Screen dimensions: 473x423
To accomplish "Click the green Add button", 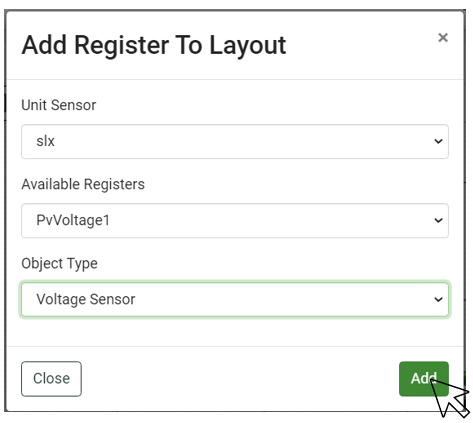I will (x=424, y=379).
